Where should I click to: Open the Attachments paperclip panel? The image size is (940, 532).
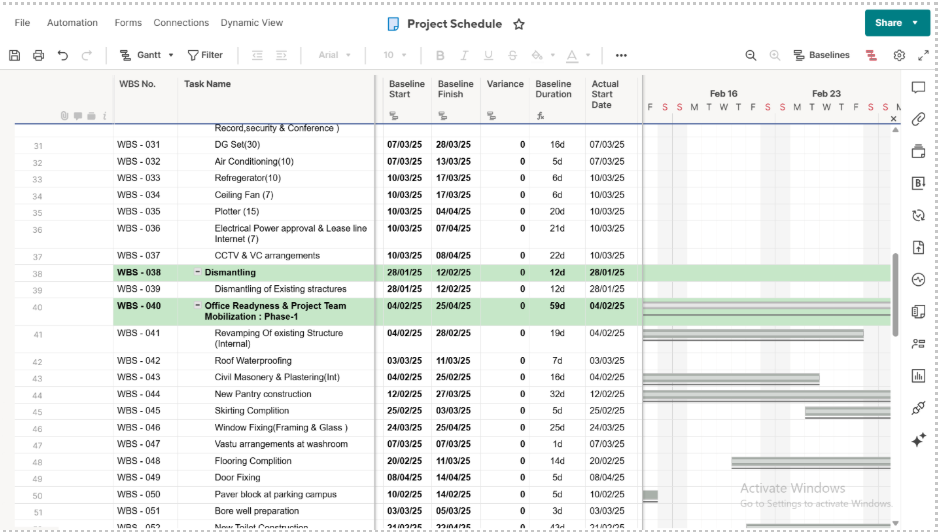pyautogui.click(x=918, y=120)
